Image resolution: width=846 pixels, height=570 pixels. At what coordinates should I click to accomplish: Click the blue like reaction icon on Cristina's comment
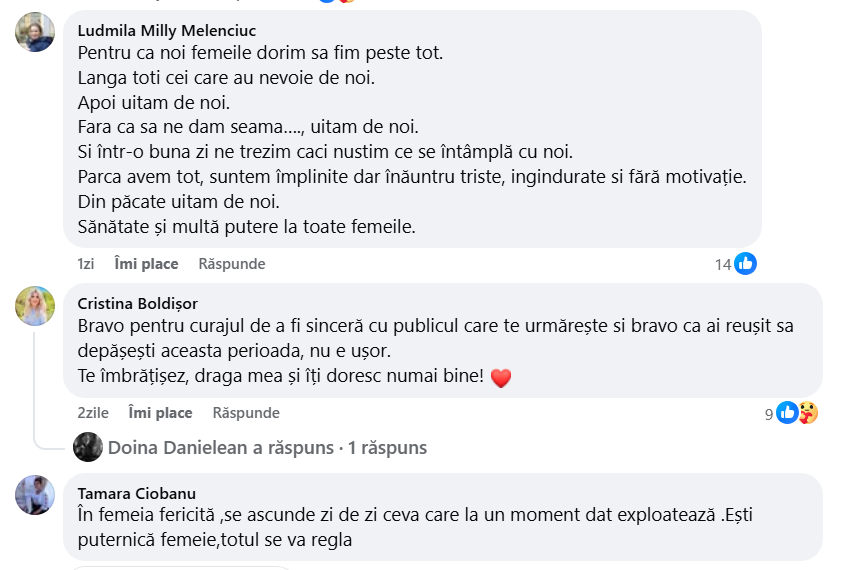(787, 412)
